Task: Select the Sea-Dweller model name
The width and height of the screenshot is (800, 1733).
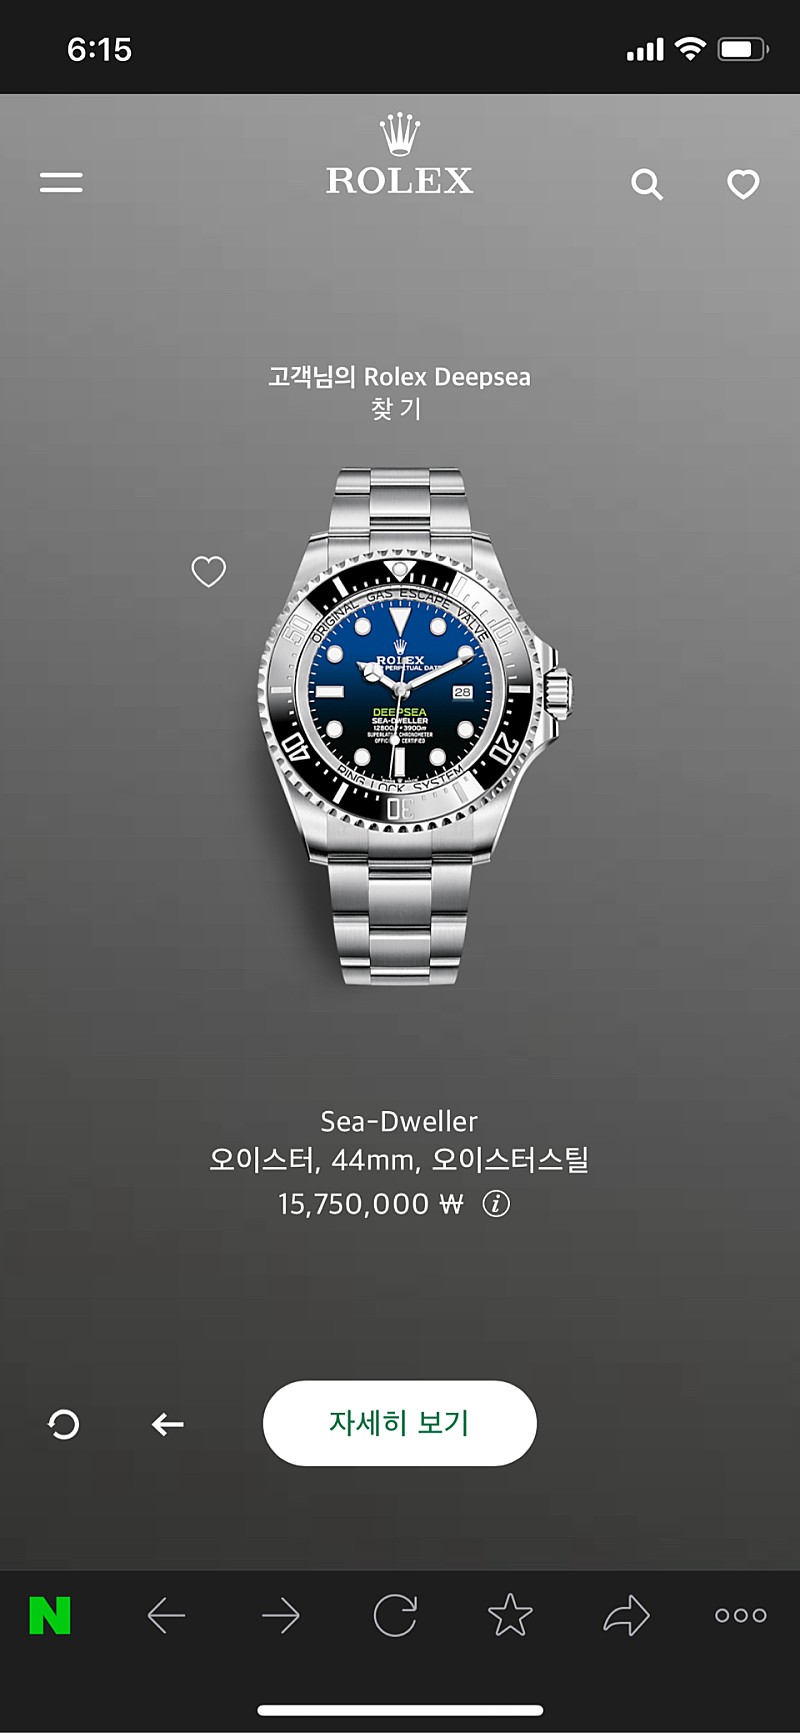Action: pos(399,1121)
